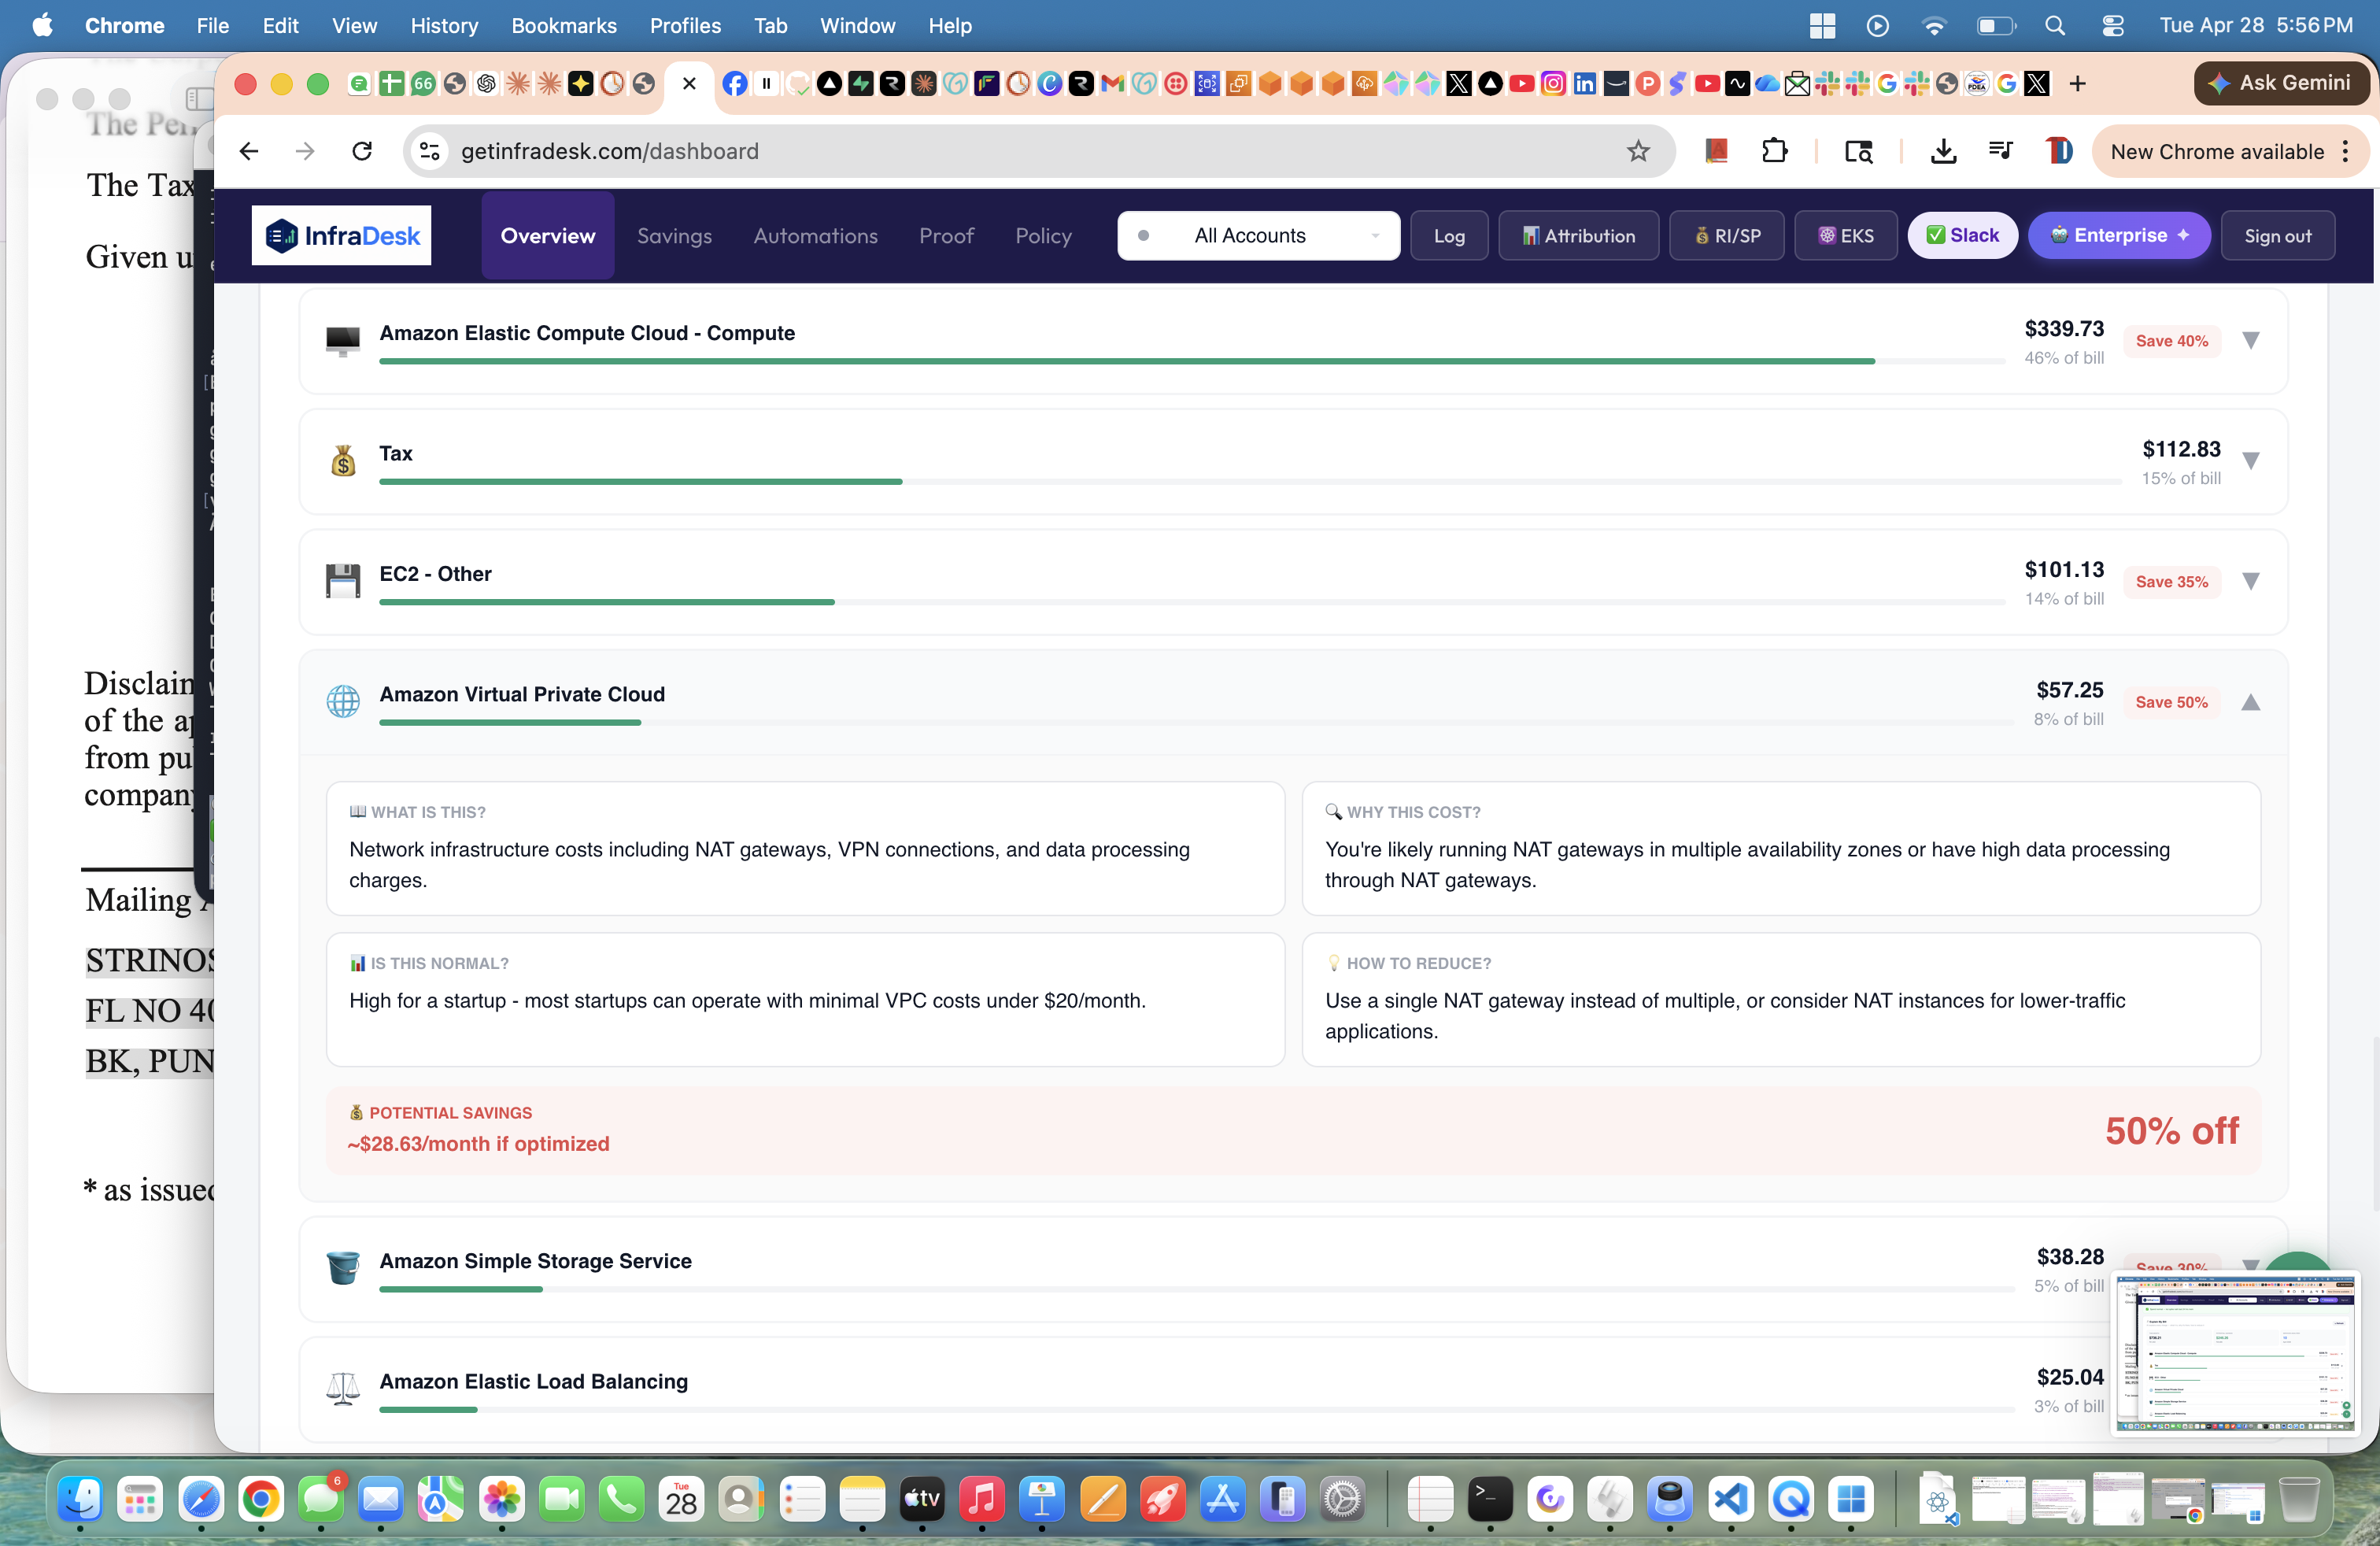The height and width of the screenshot is (1546, 2380).
Task: Click the '$339.73' amount
Action: [x=2064, y=329]
